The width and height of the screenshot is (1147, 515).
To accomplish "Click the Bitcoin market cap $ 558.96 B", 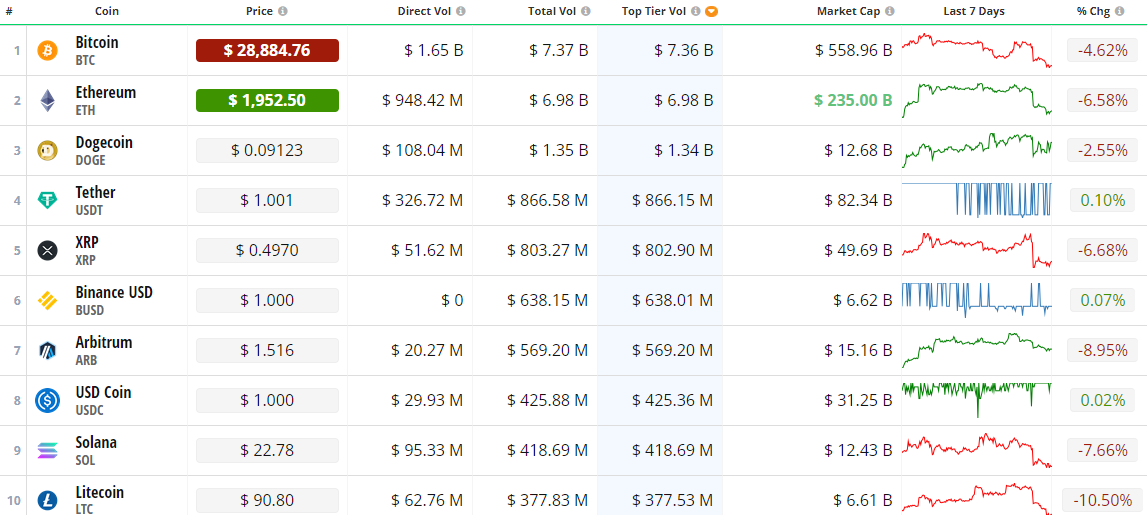I will (x=854, y=50).
